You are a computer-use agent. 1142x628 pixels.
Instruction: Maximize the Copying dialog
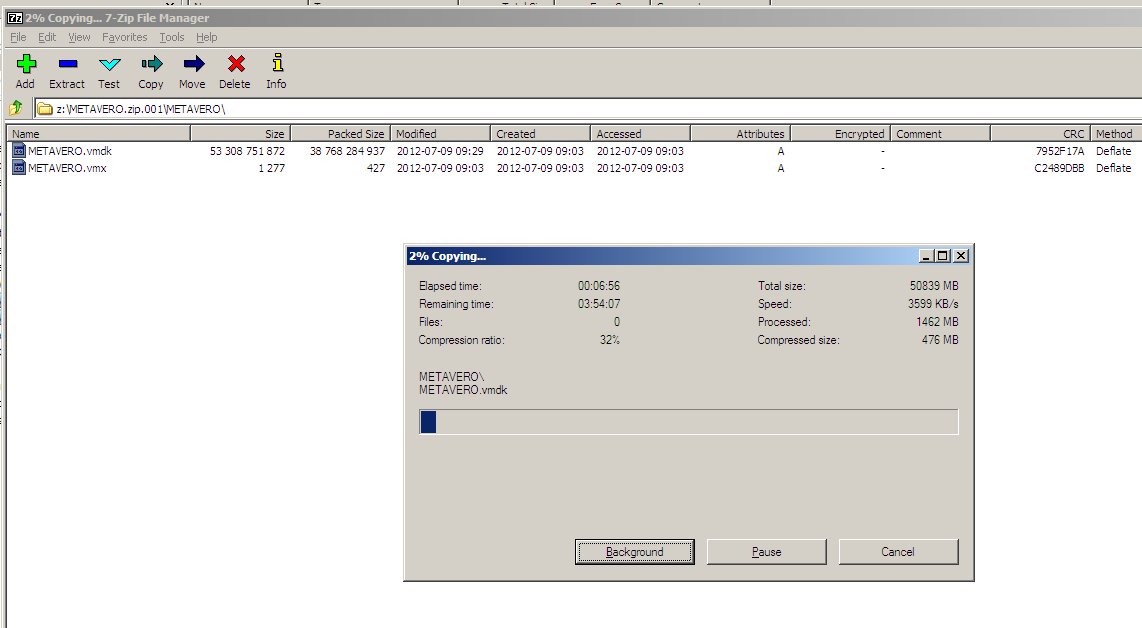click(x=942, y=256)
